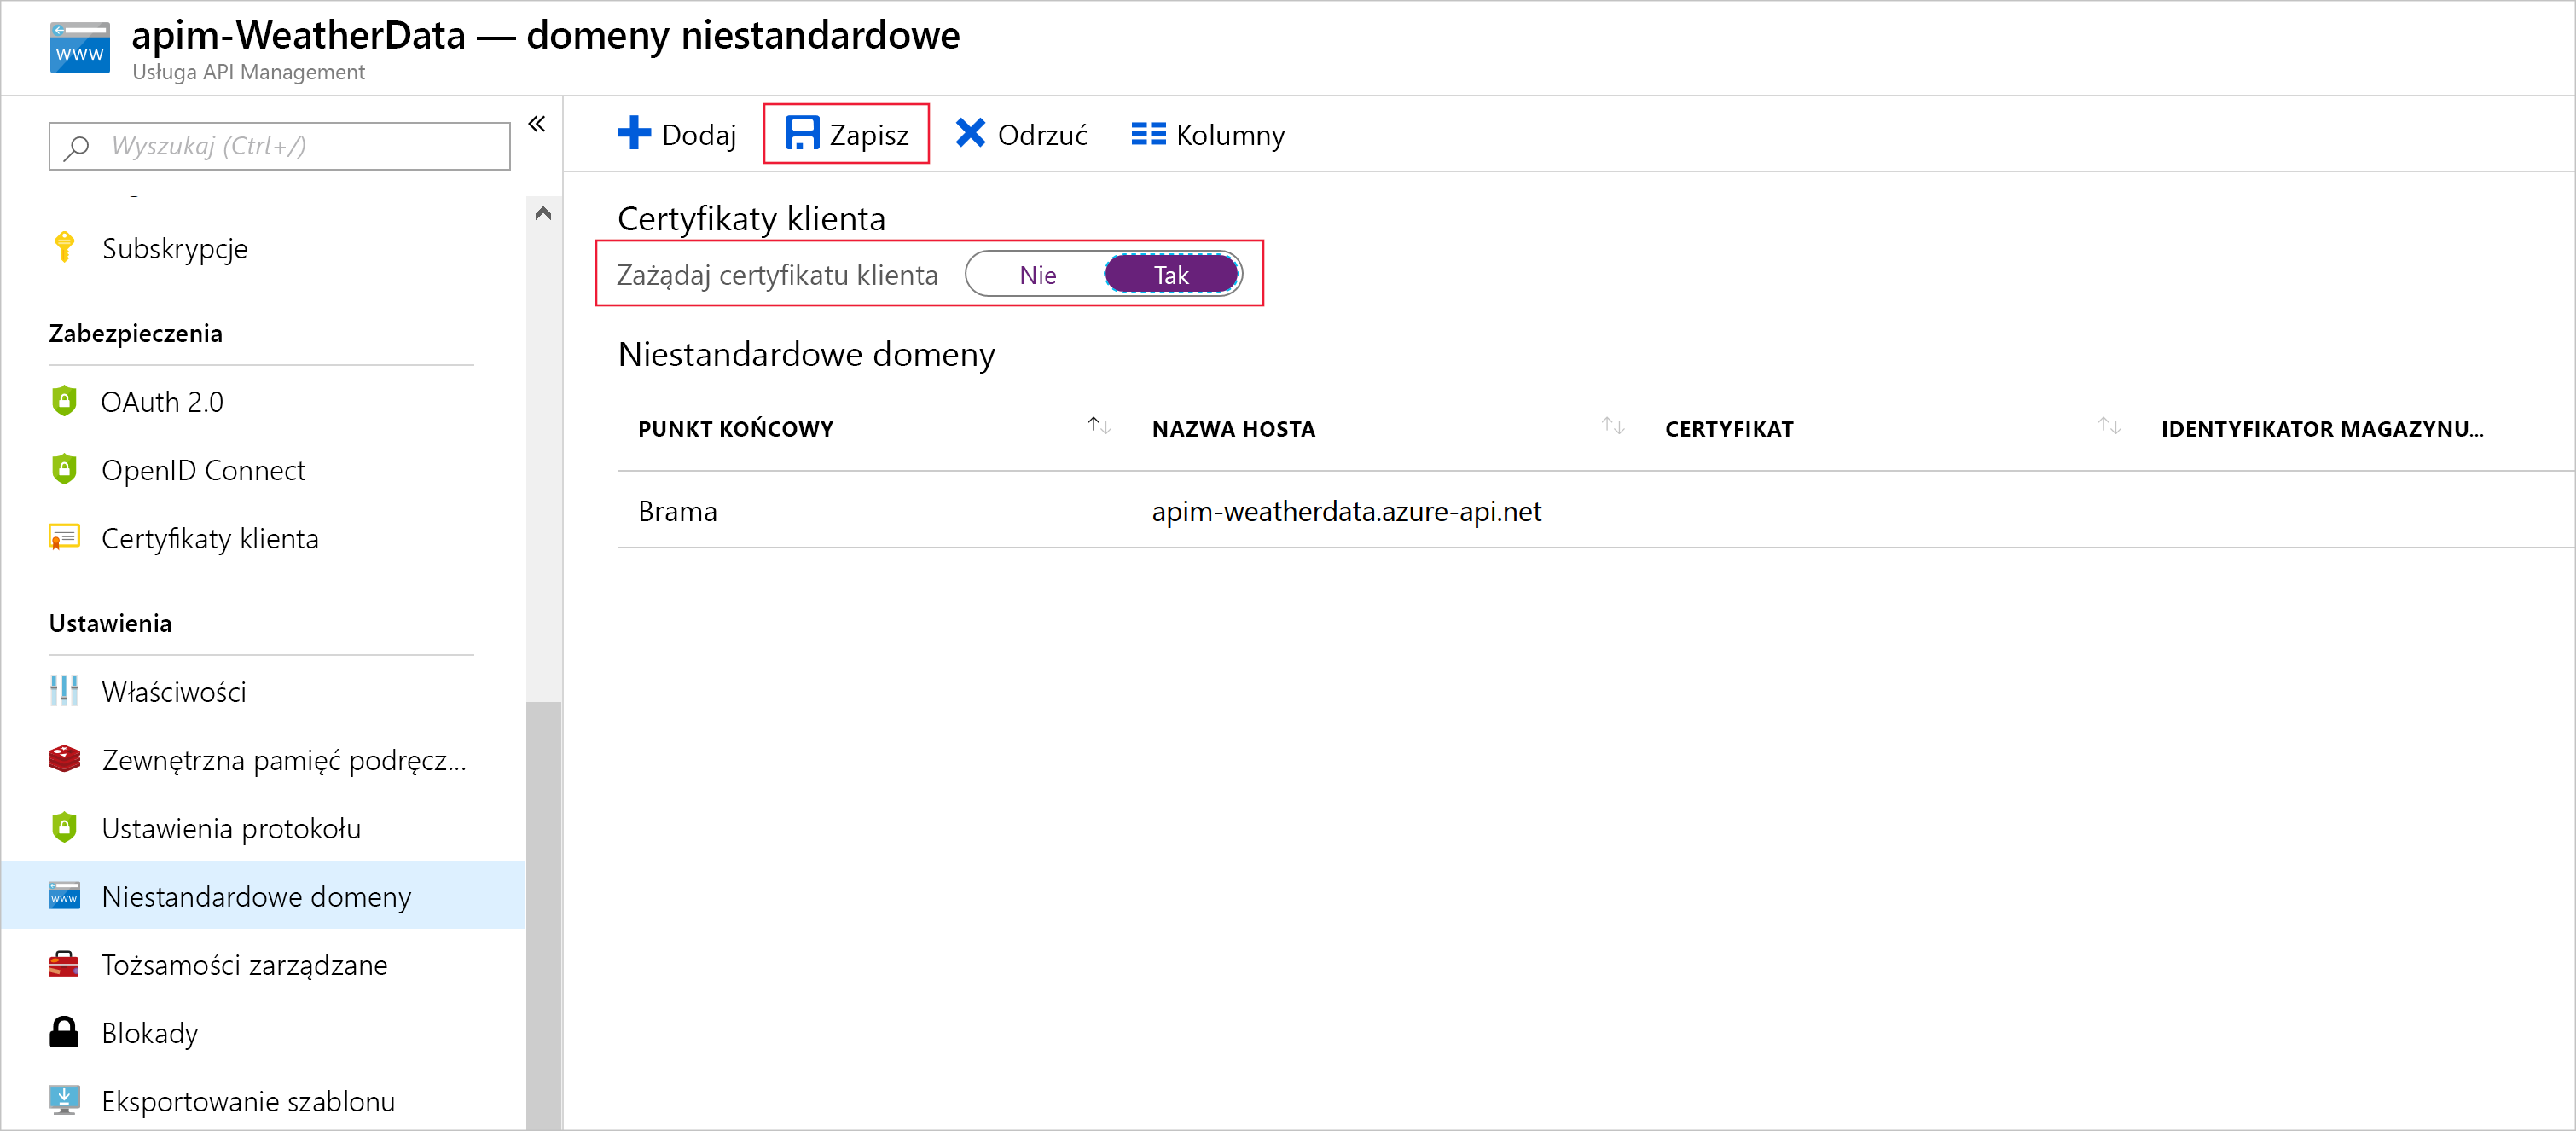Sort by Certyfikat column arrows
The width and height of the screenshot is (2576, 1131).
point(2109,426)
